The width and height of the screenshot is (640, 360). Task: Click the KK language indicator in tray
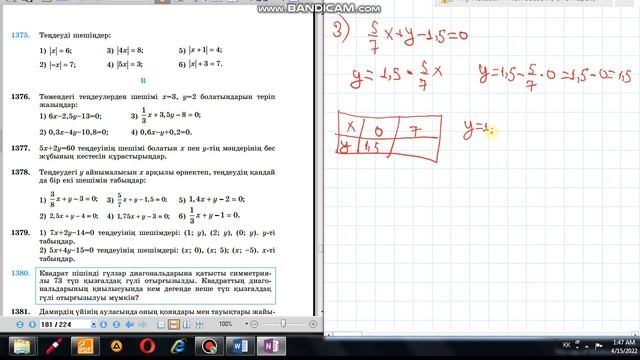coord(567,345)
